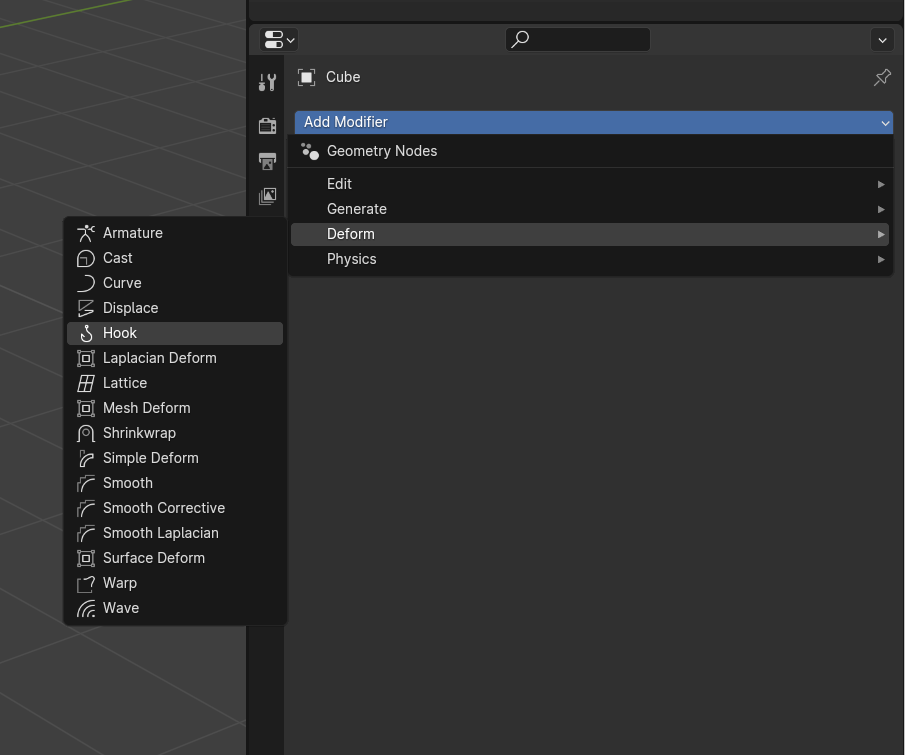This screenshot has width=905, height=755.
Task: Open the Deform modifier submenu
Action: click(x=590, y=234)
